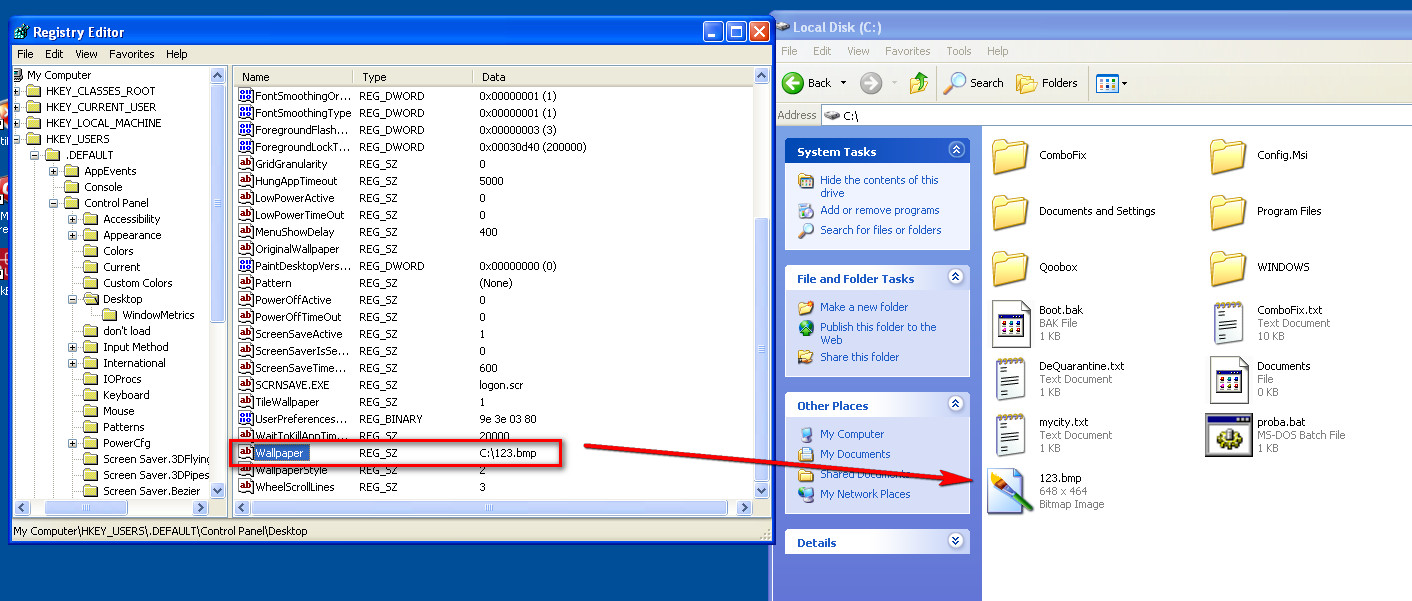Open Favorites menu in Registry Editor
This screenshot has width=1412, height=601.
[x=132, y=54]
